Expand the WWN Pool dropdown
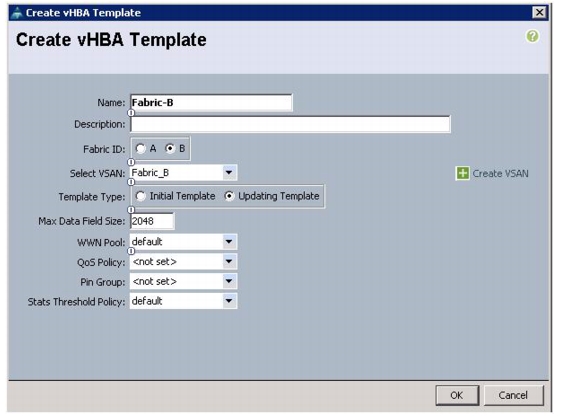576x419 pixels. [x=229, y=242]
